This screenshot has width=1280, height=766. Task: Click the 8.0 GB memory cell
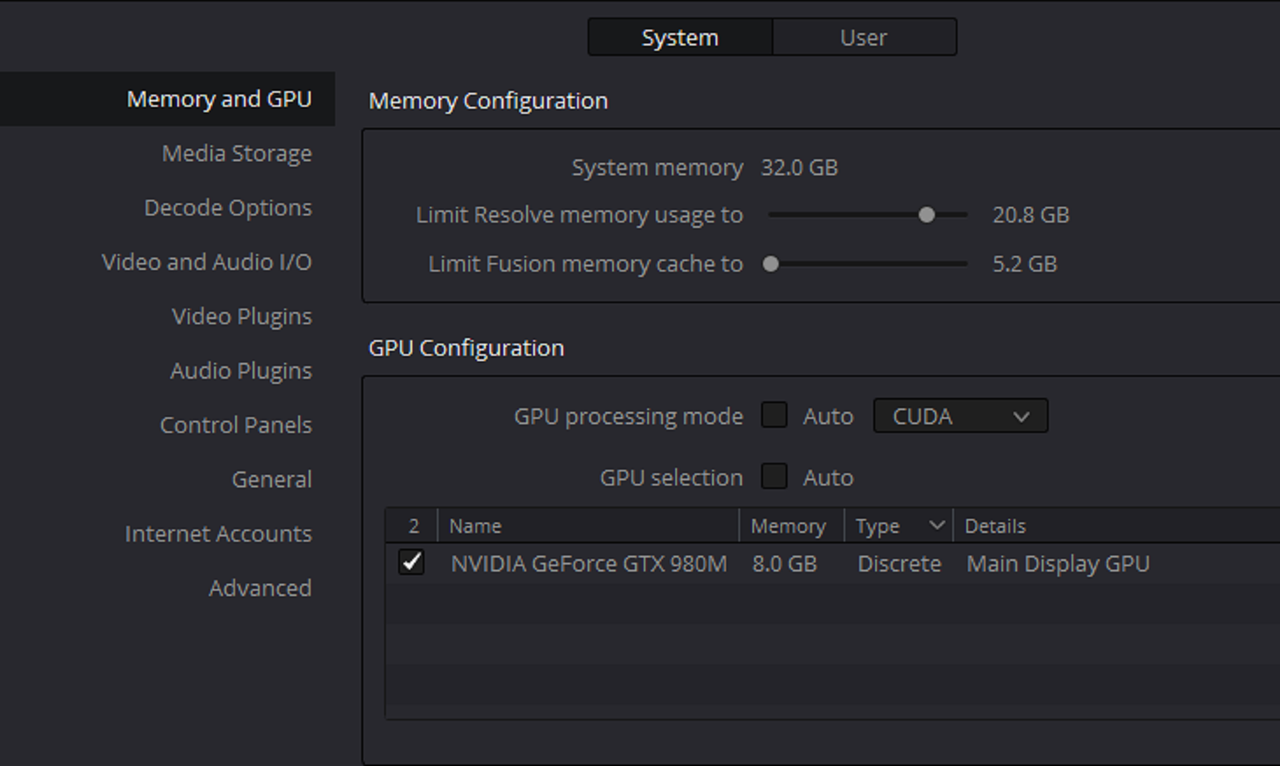[785, 563]
